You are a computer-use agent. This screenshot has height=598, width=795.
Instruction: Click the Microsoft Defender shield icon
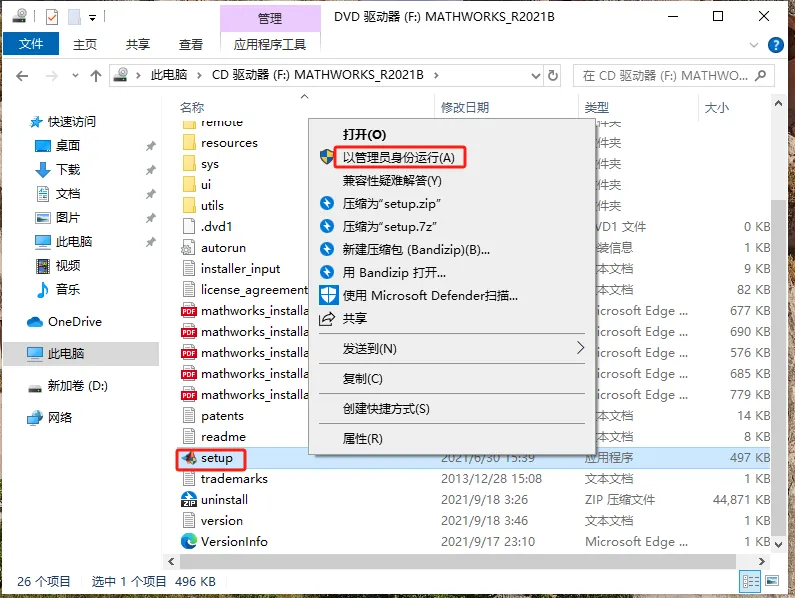(x=329, y=295)
